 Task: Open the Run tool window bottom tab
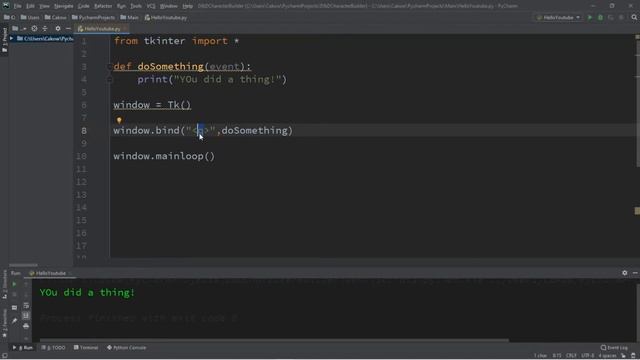pos(23,348)
